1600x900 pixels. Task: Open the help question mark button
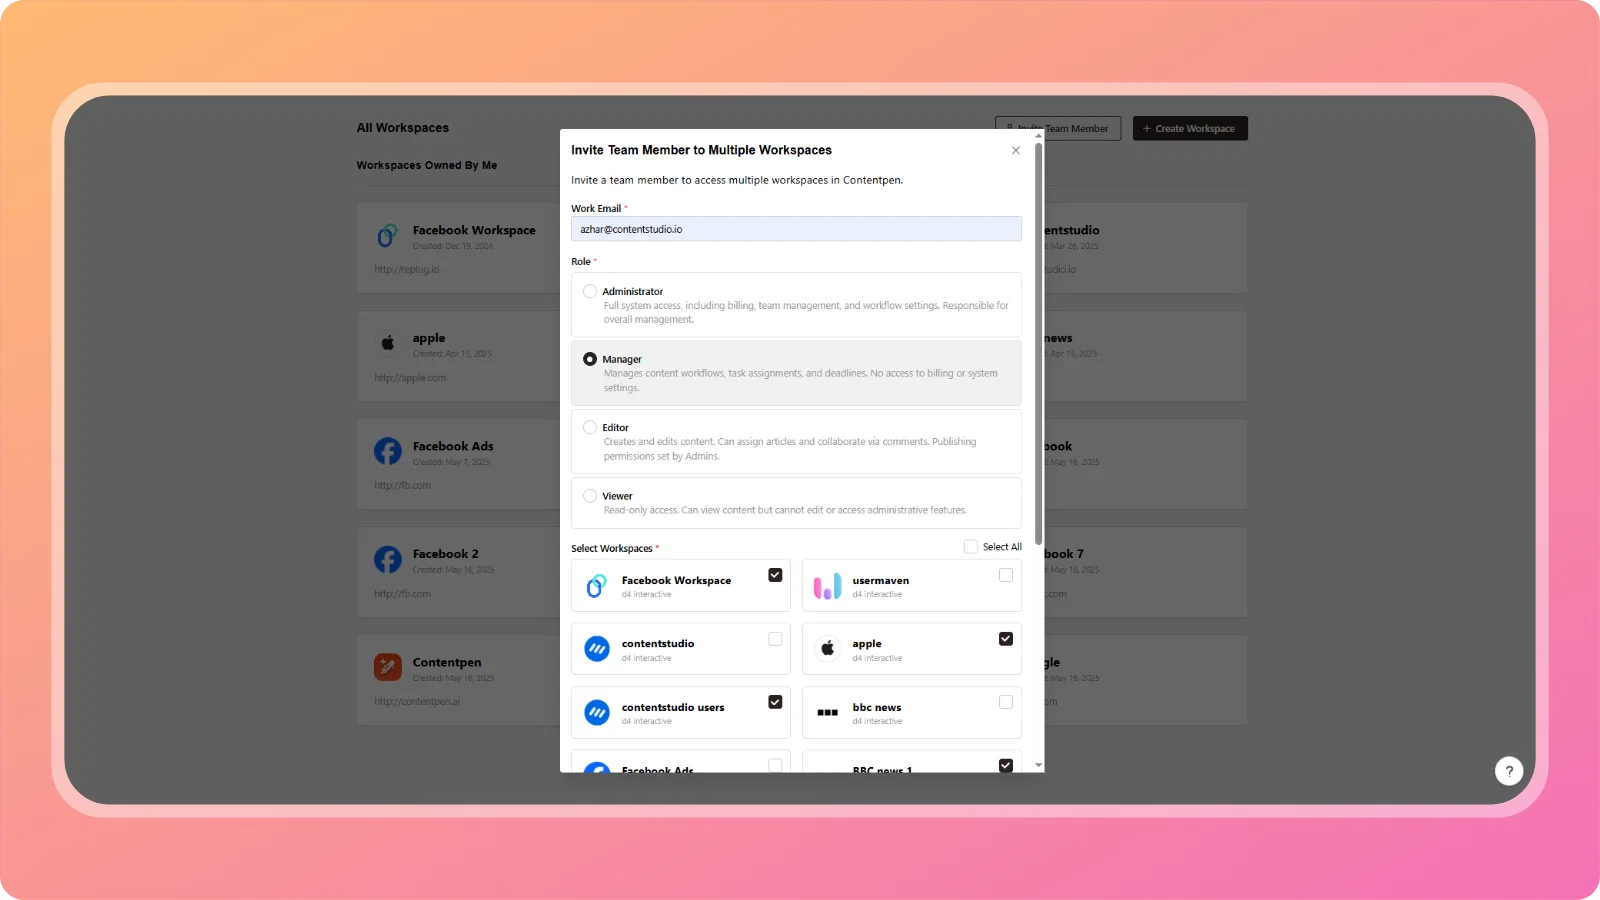(x=1509, y=771)
